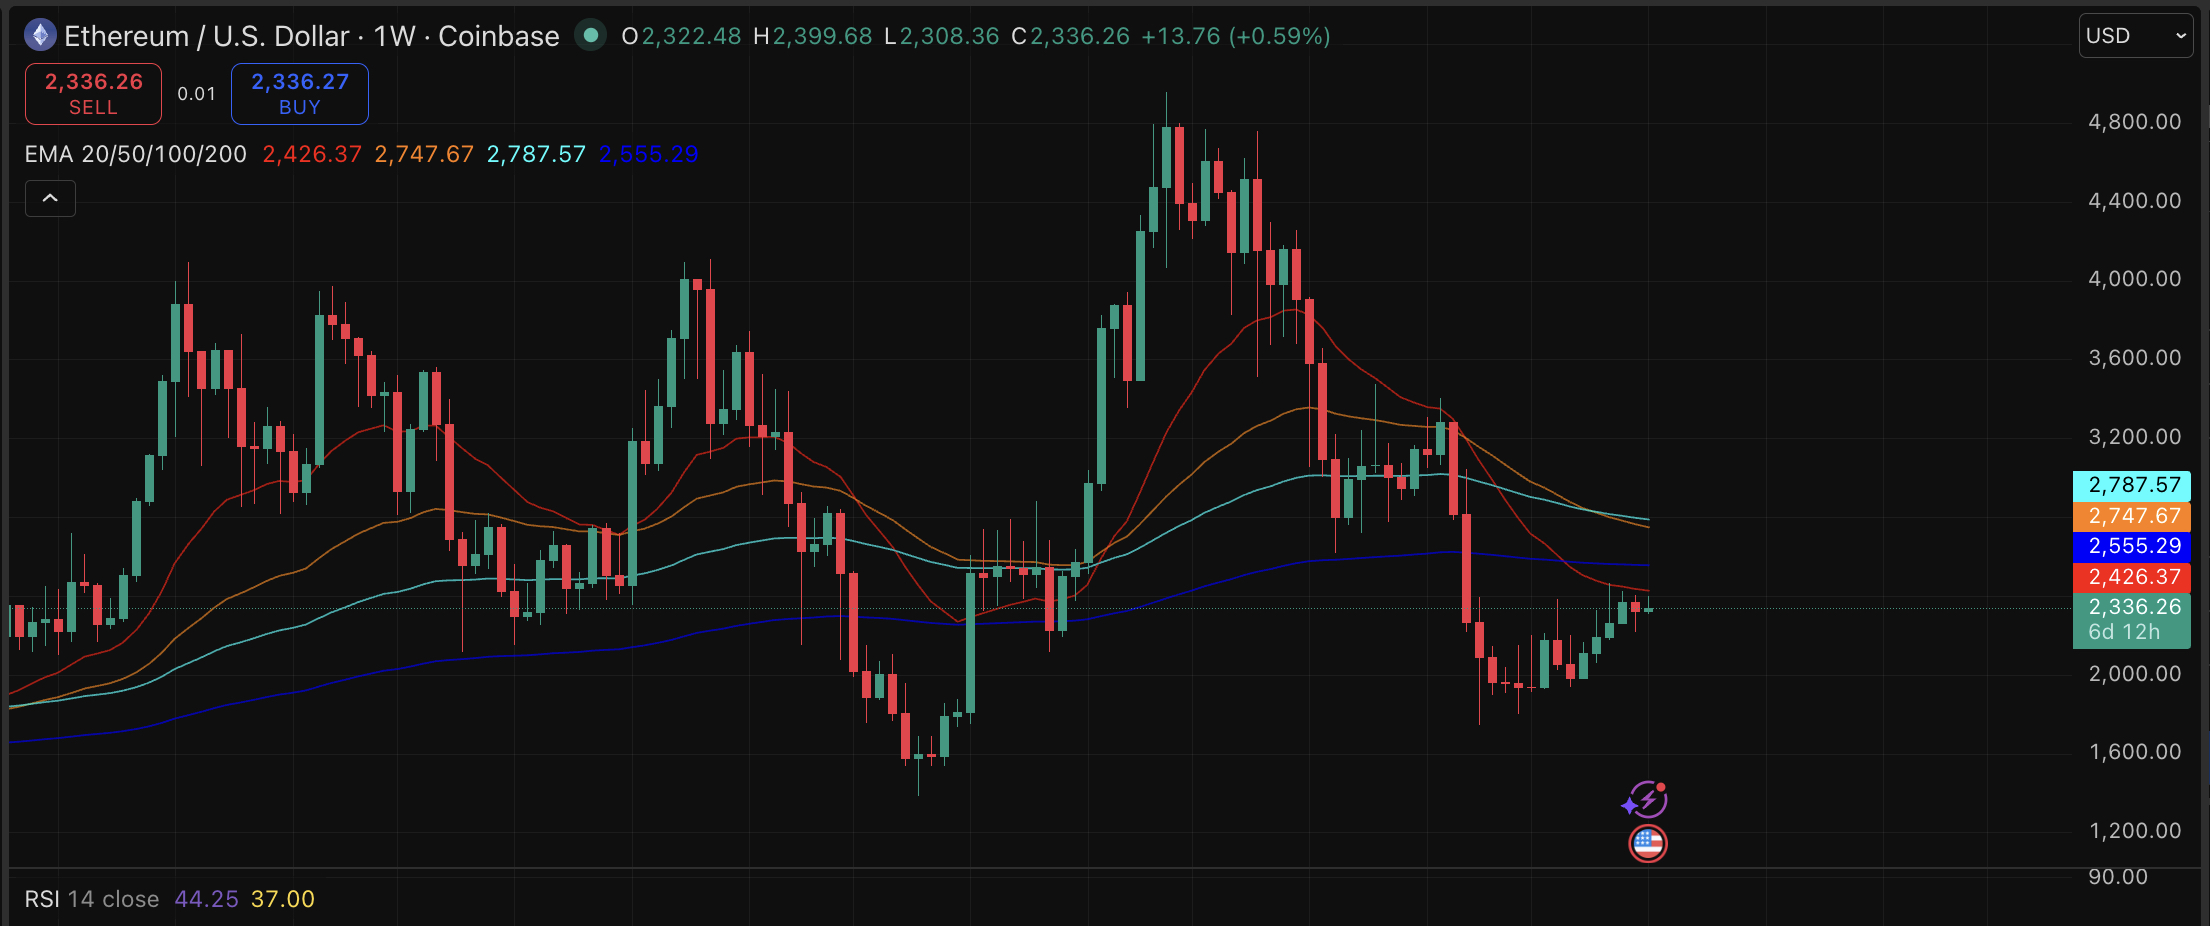Open the USD currency dropdown

click(x=2136, y=36)
